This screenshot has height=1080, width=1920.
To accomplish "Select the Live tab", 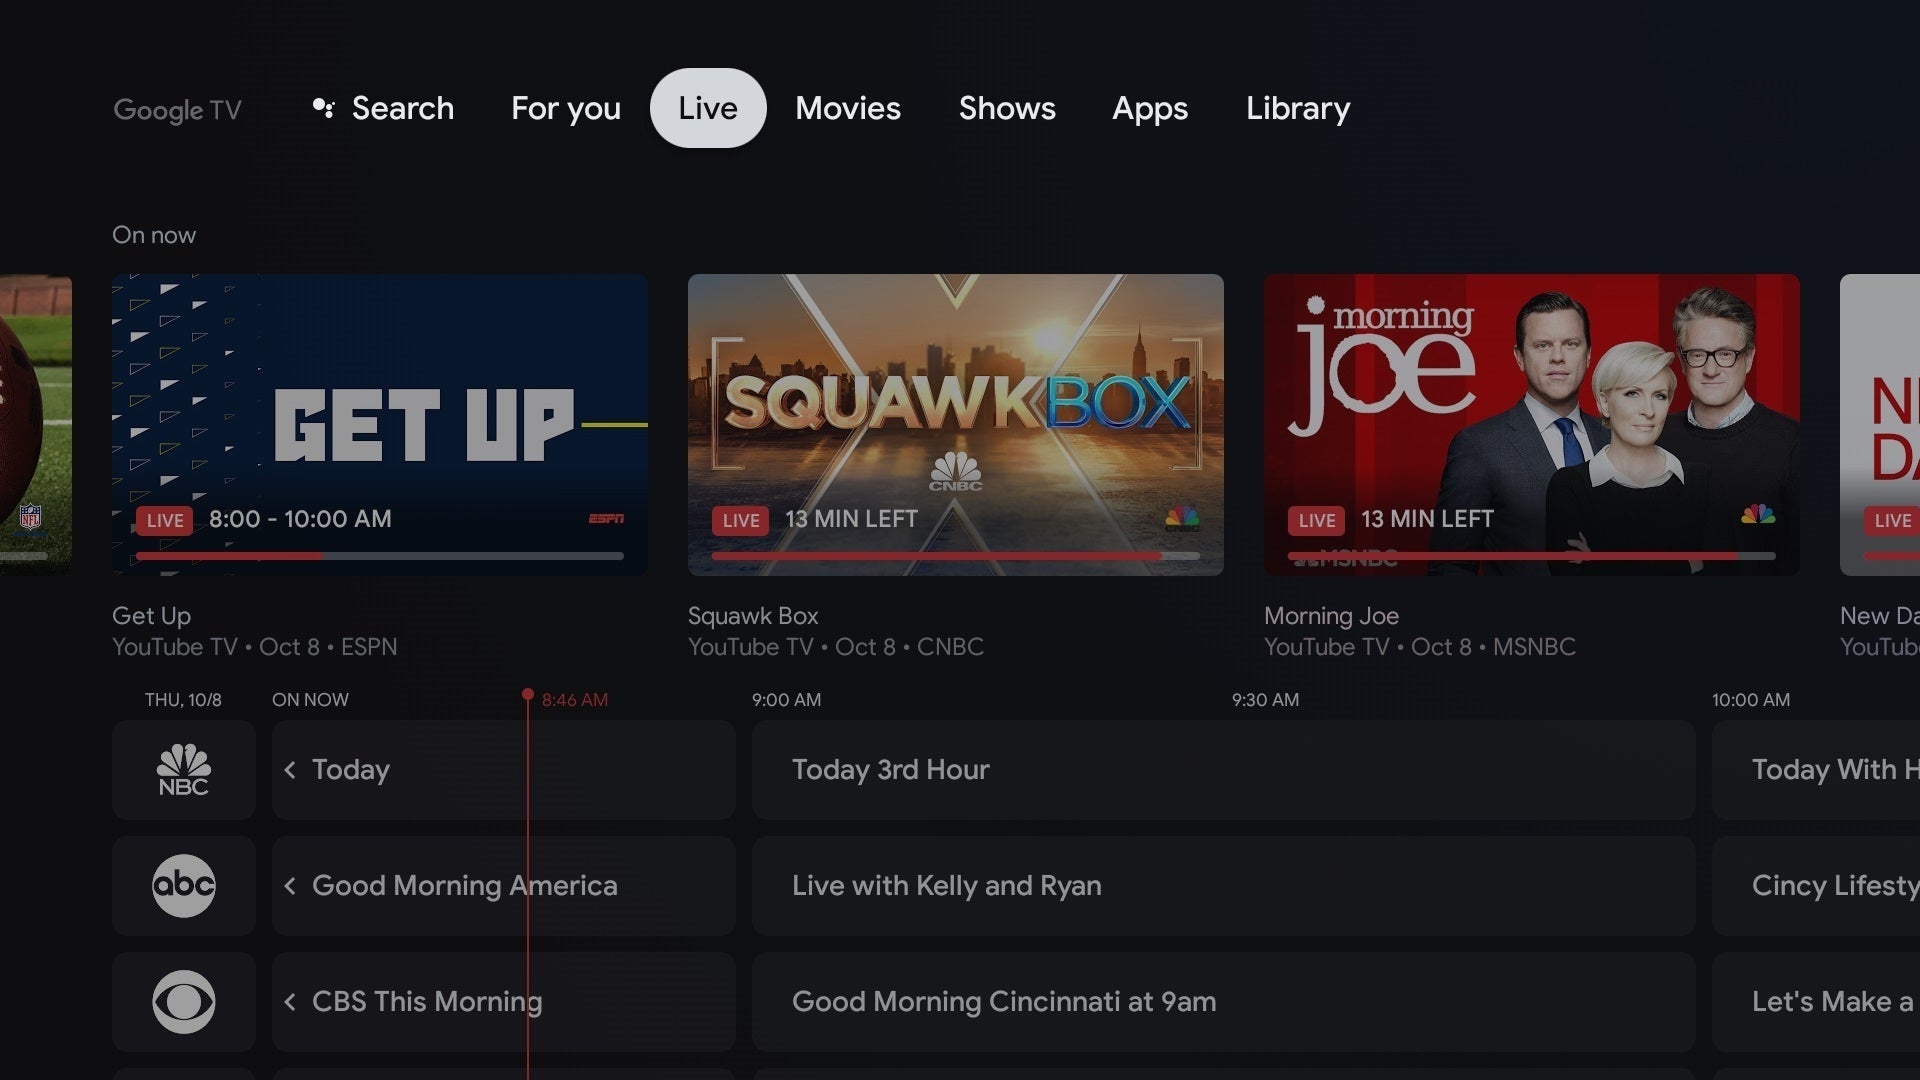I will [708, 108].
